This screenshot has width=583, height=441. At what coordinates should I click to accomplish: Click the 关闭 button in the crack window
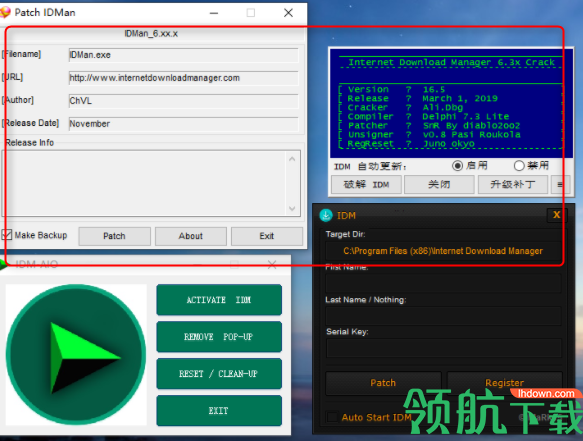coord(439,184)
